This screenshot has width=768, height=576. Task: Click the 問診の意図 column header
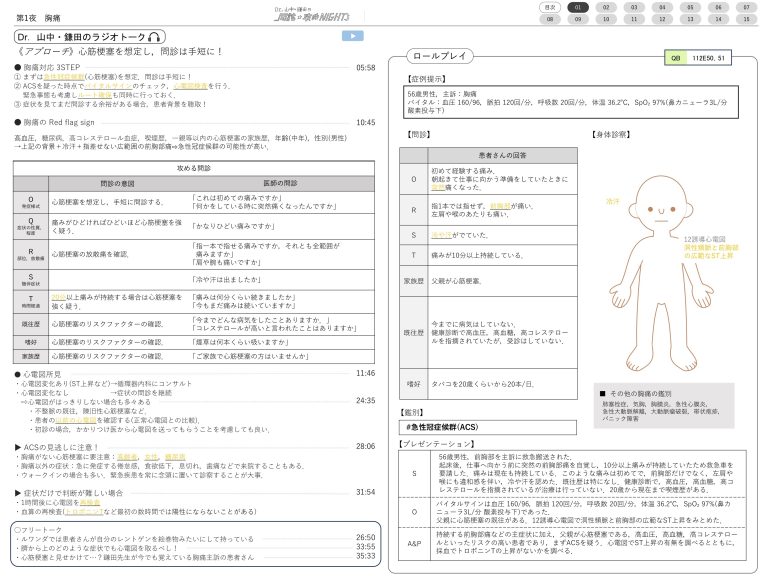118,183
